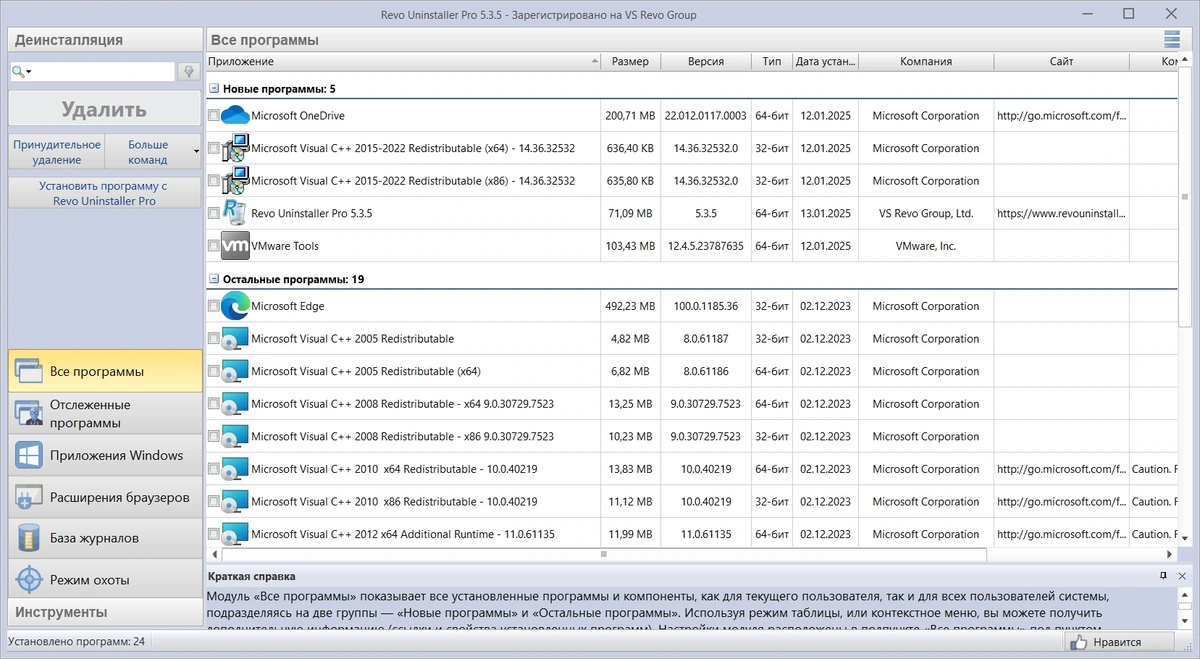
Task: Click the big Удалить button
Action: click(x=105, y=109)
